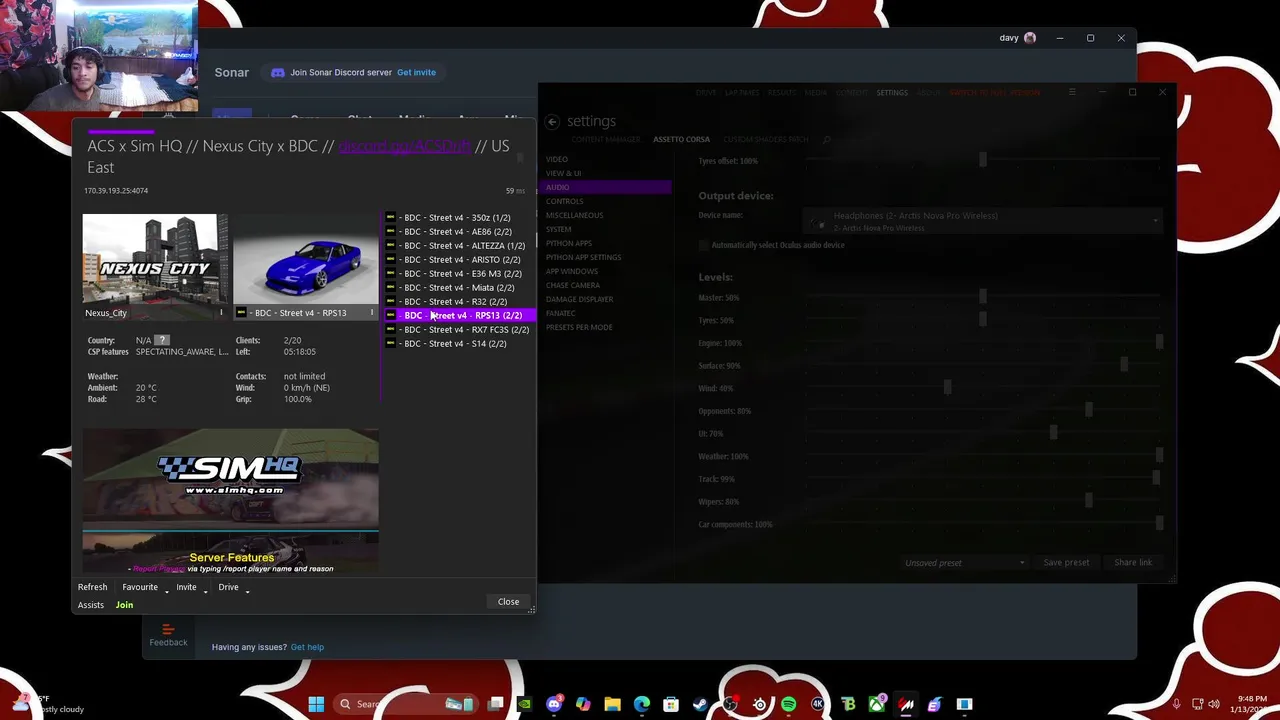Click the Refresh button in server dialog
The image size is (1280, 720).
pyautogui.click(x=92, y=587)
